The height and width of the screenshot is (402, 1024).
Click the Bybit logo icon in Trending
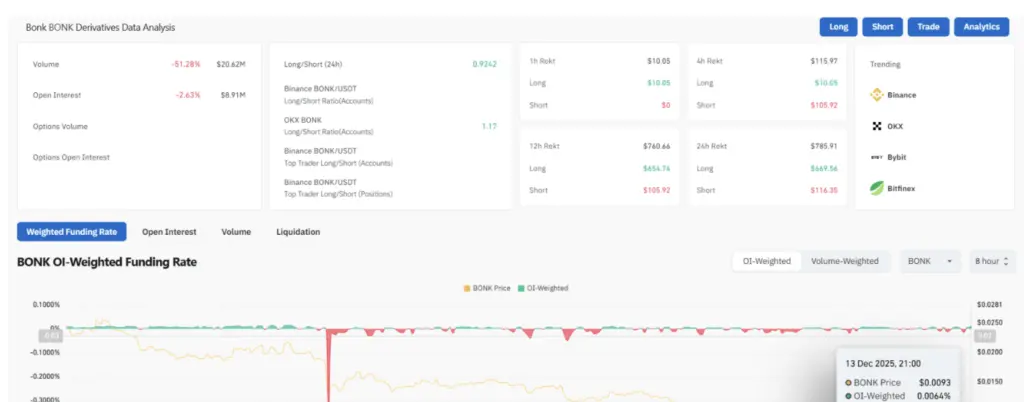[877, 157]
